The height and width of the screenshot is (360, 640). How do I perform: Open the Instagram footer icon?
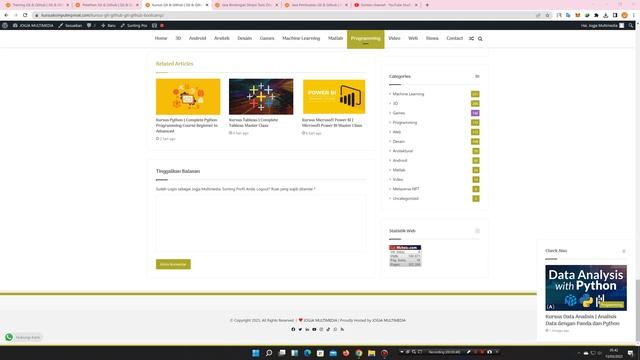coord(321,329)
